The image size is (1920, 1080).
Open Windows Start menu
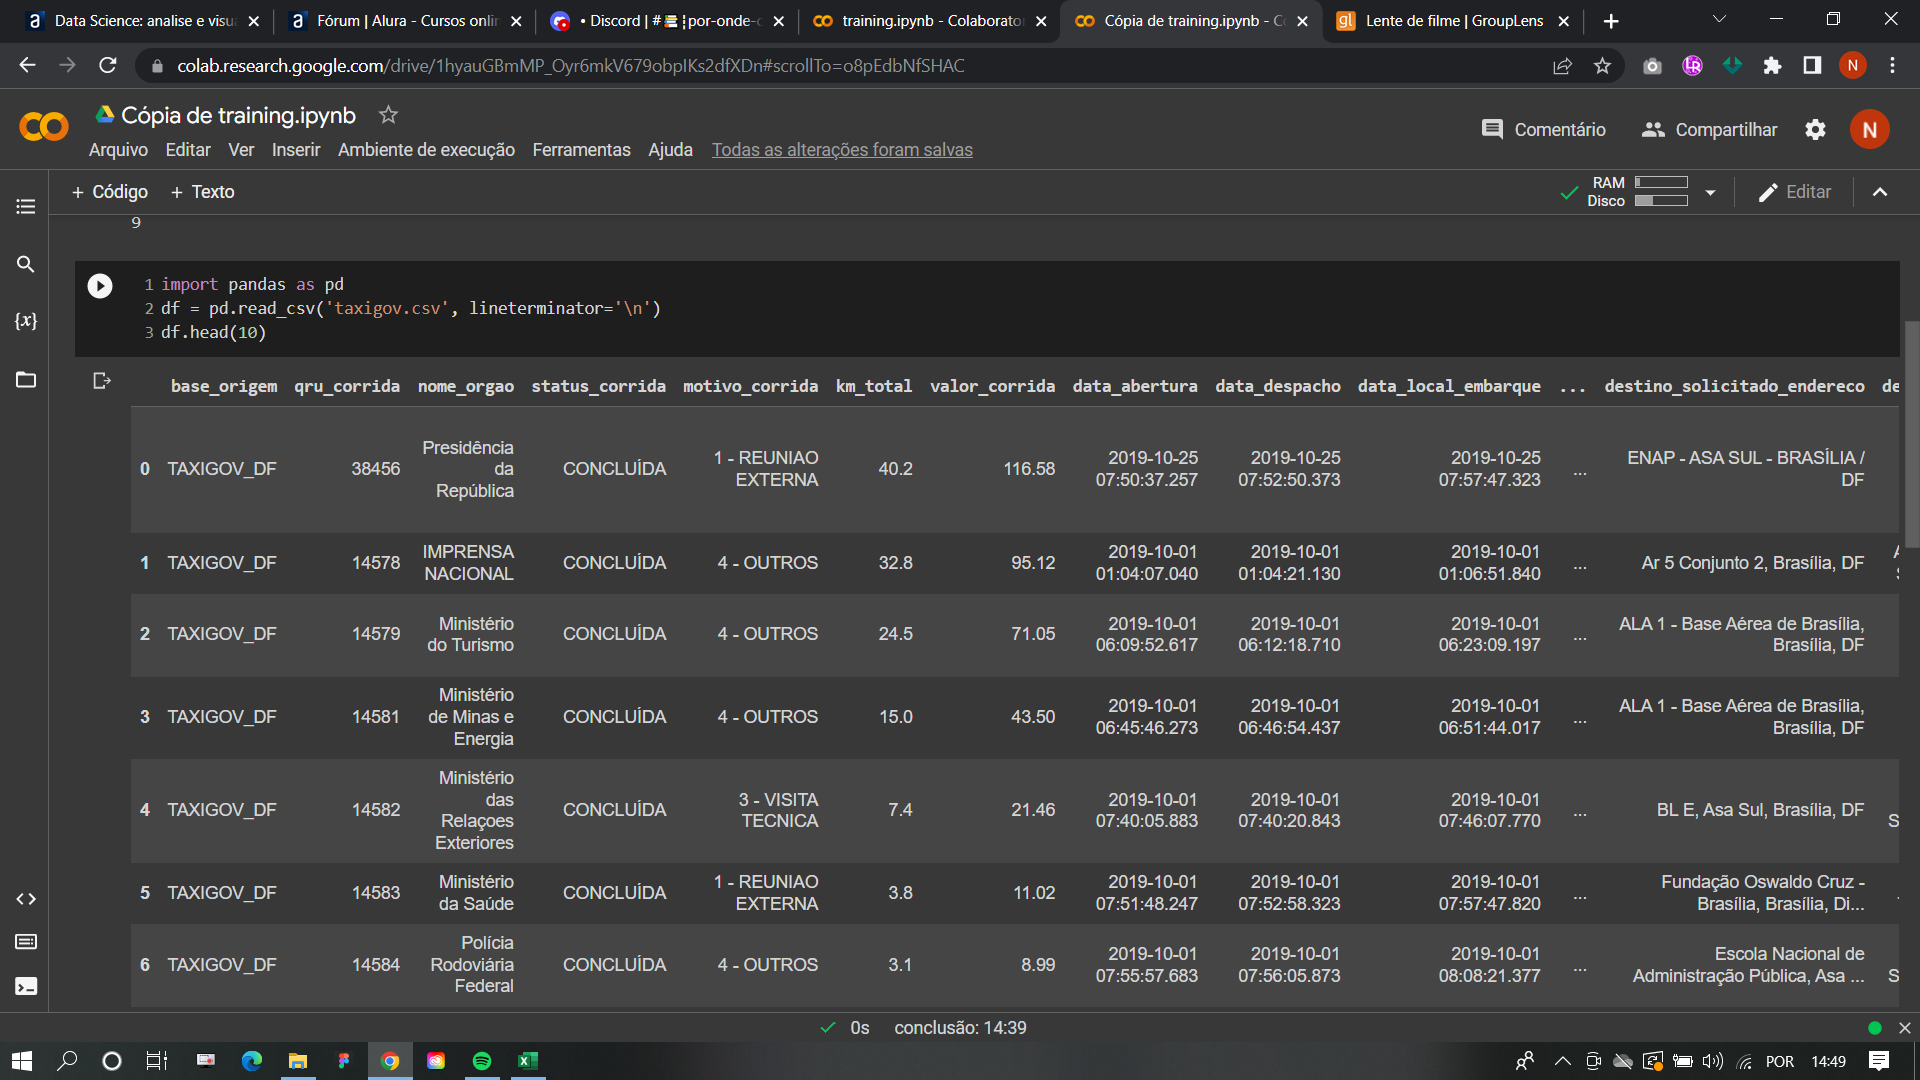[x=22, y=1061]
